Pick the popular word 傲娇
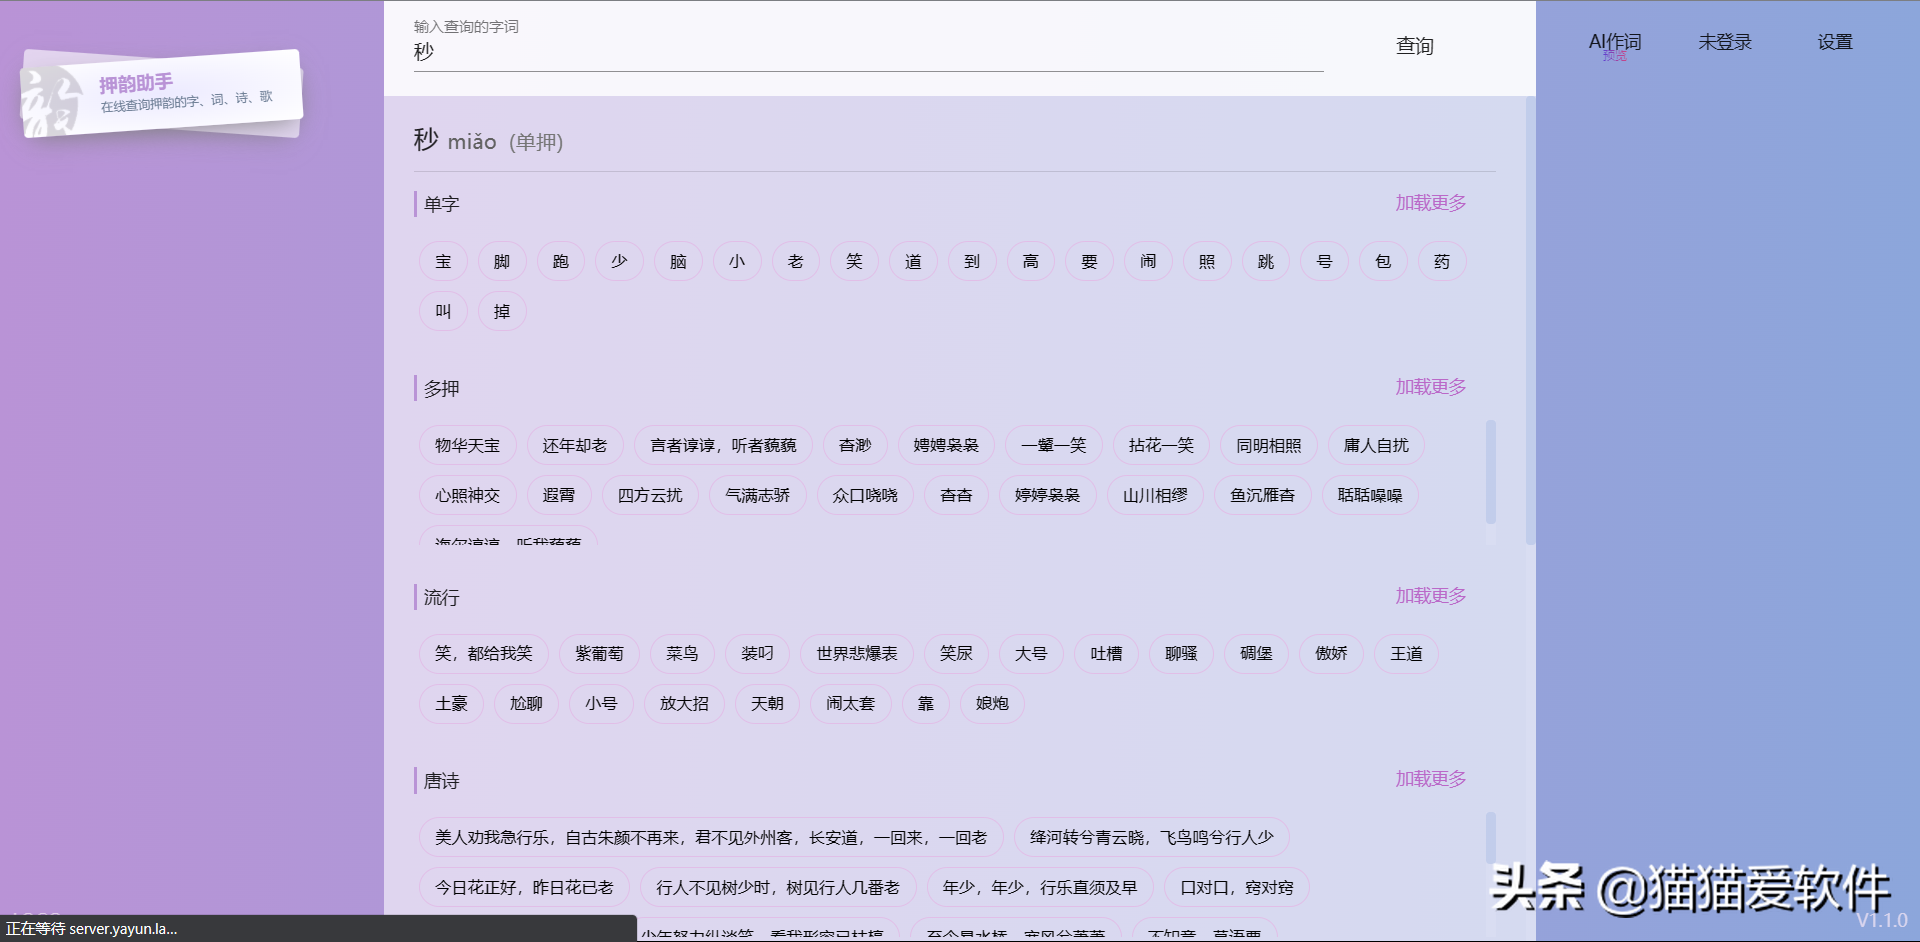The height and width of the screenshot is (942, 1920). click(x=1331, y=654)
